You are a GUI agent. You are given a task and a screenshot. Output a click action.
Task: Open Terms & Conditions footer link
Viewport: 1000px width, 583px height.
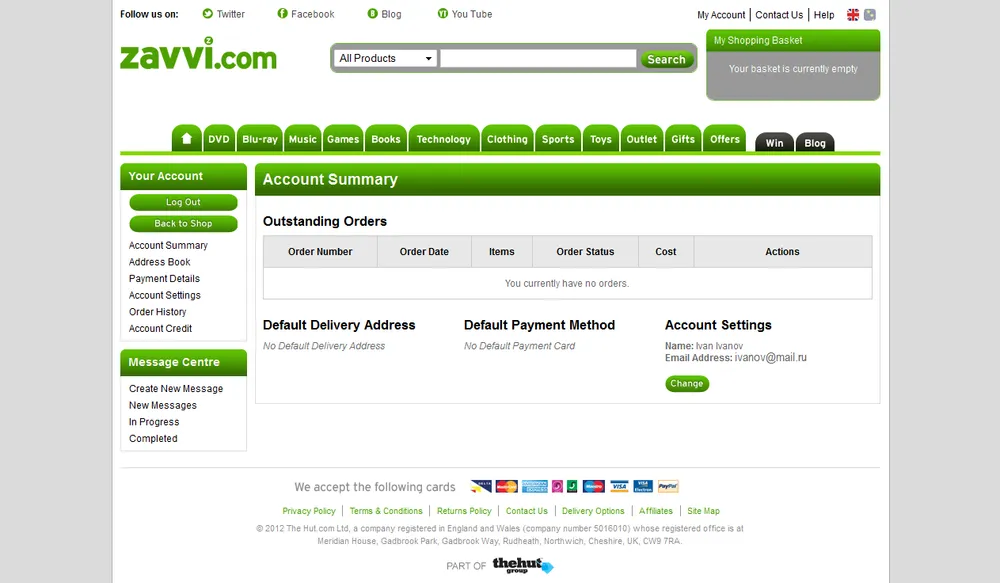pyautogui.click(x=386, y=511)
